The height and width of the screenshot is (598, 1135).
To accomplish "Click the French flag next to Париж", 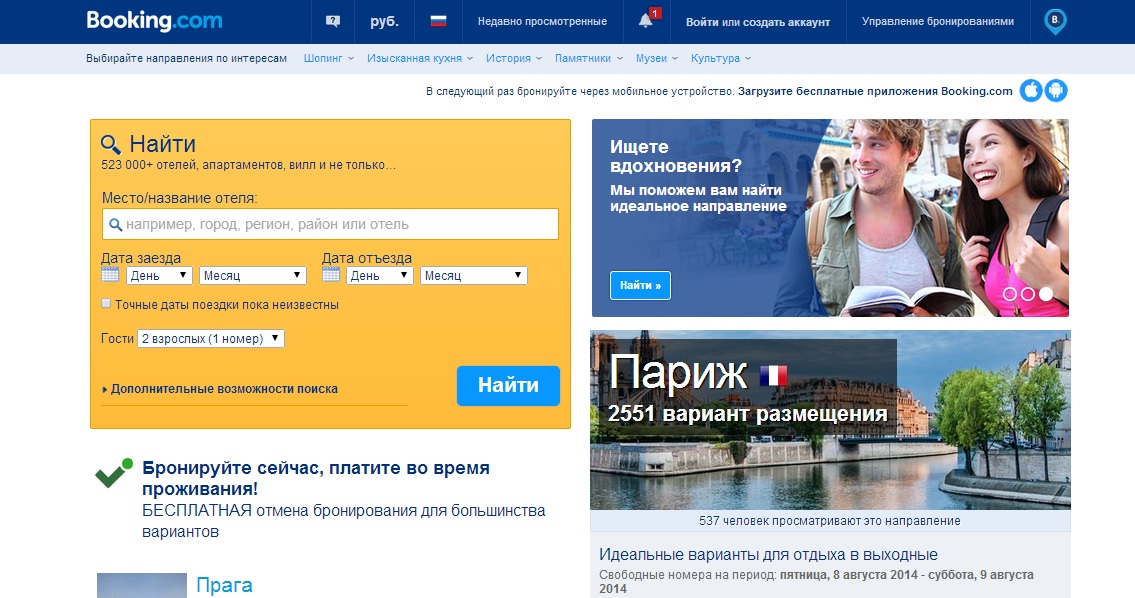I will (x=773, y=376).
